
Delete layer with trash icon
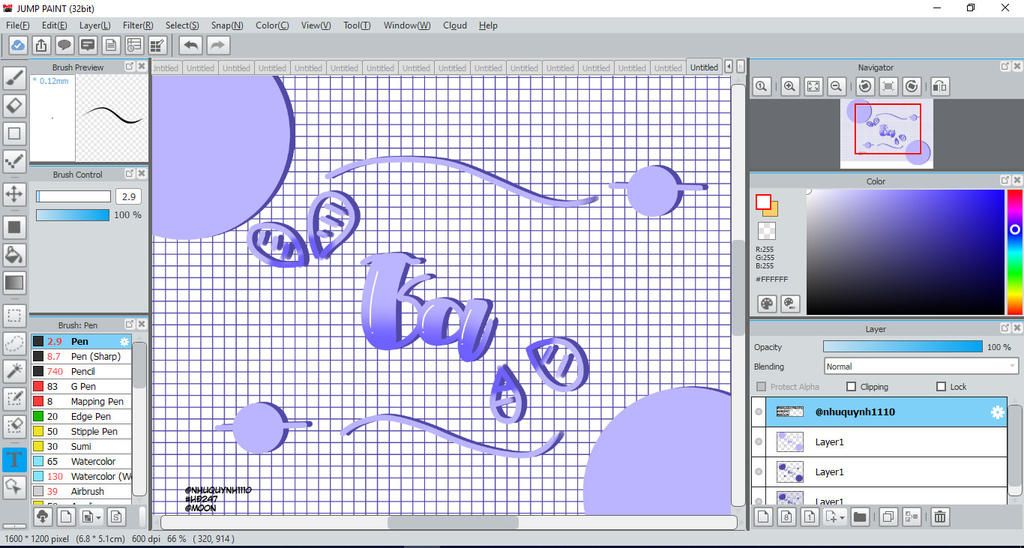[x=940, y=517]
